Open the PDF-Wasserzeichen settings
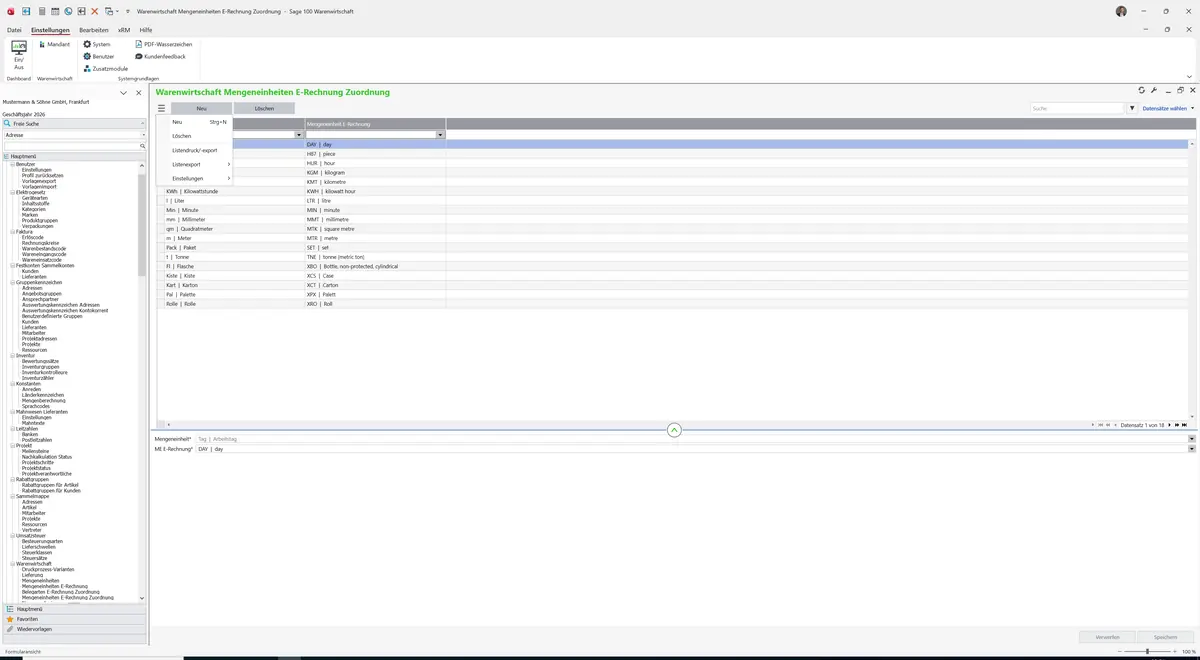Viewport: 1200px width, 660px height. click(164, 44)
